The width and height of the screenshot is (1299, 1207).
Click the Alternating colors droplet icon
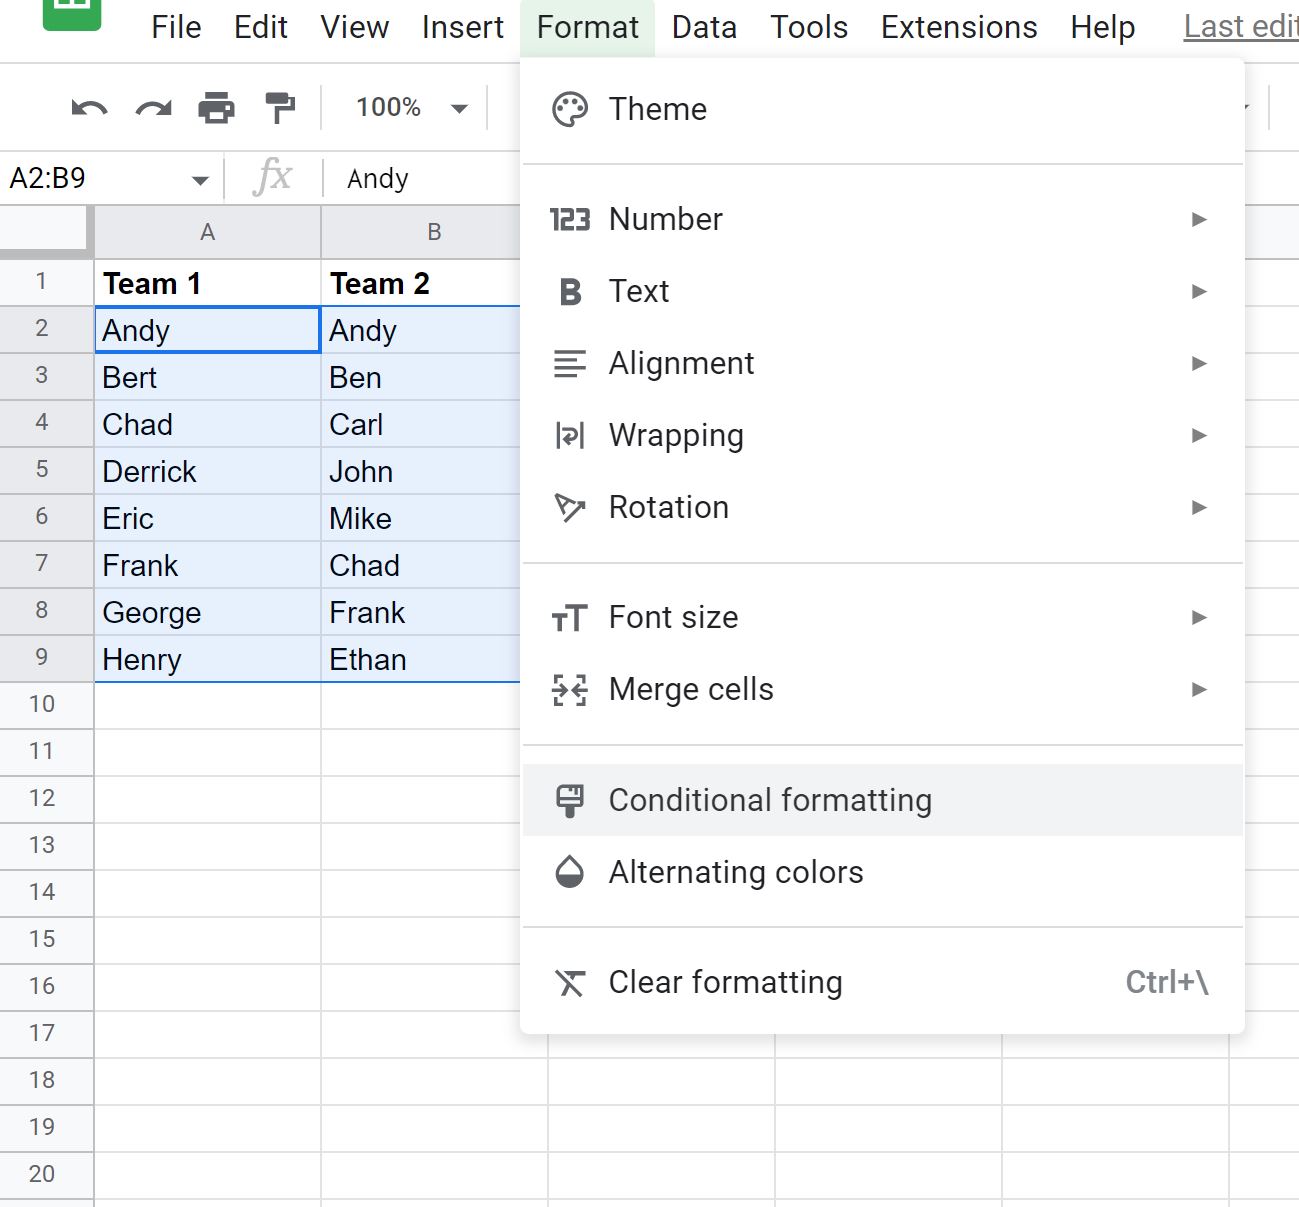coord(570,872)
